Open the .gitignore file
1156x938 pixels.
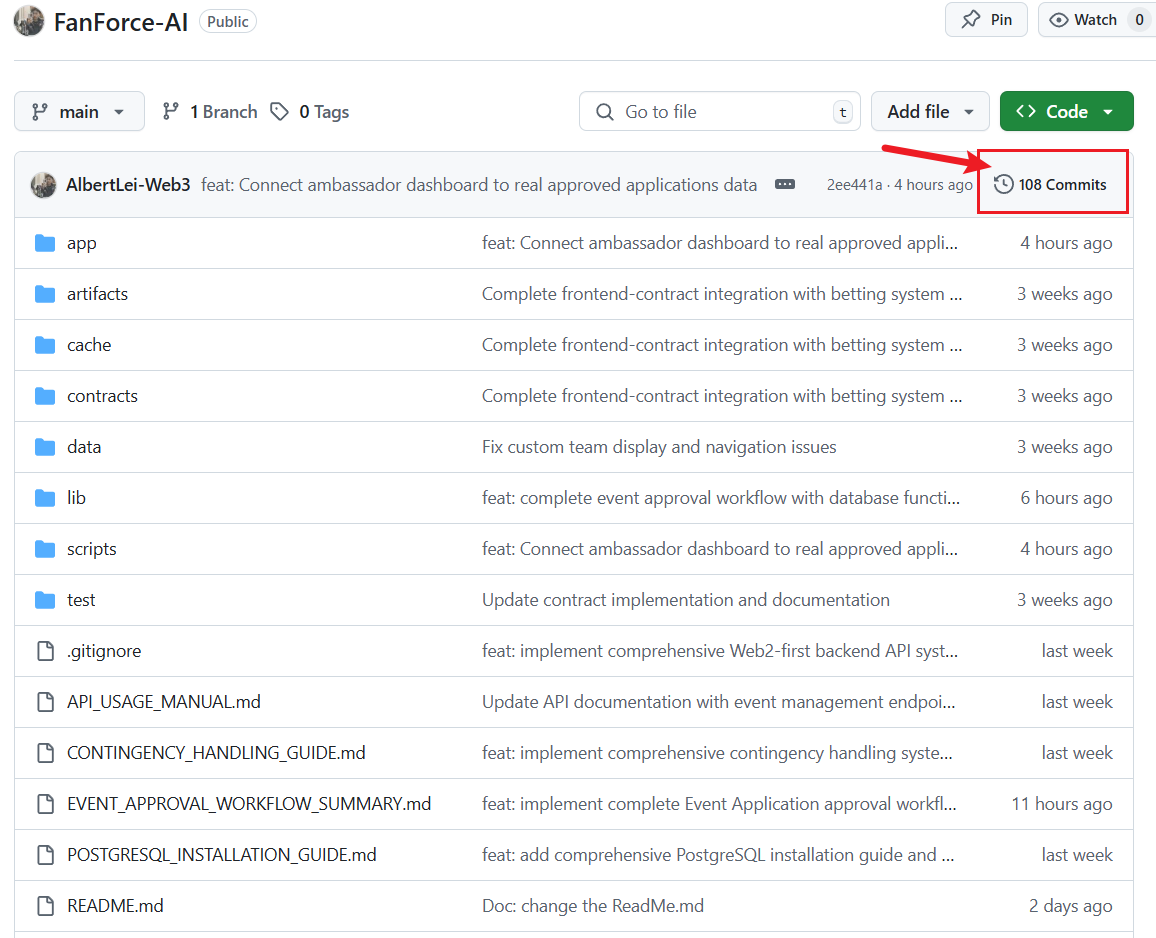[x=104, y=651]
